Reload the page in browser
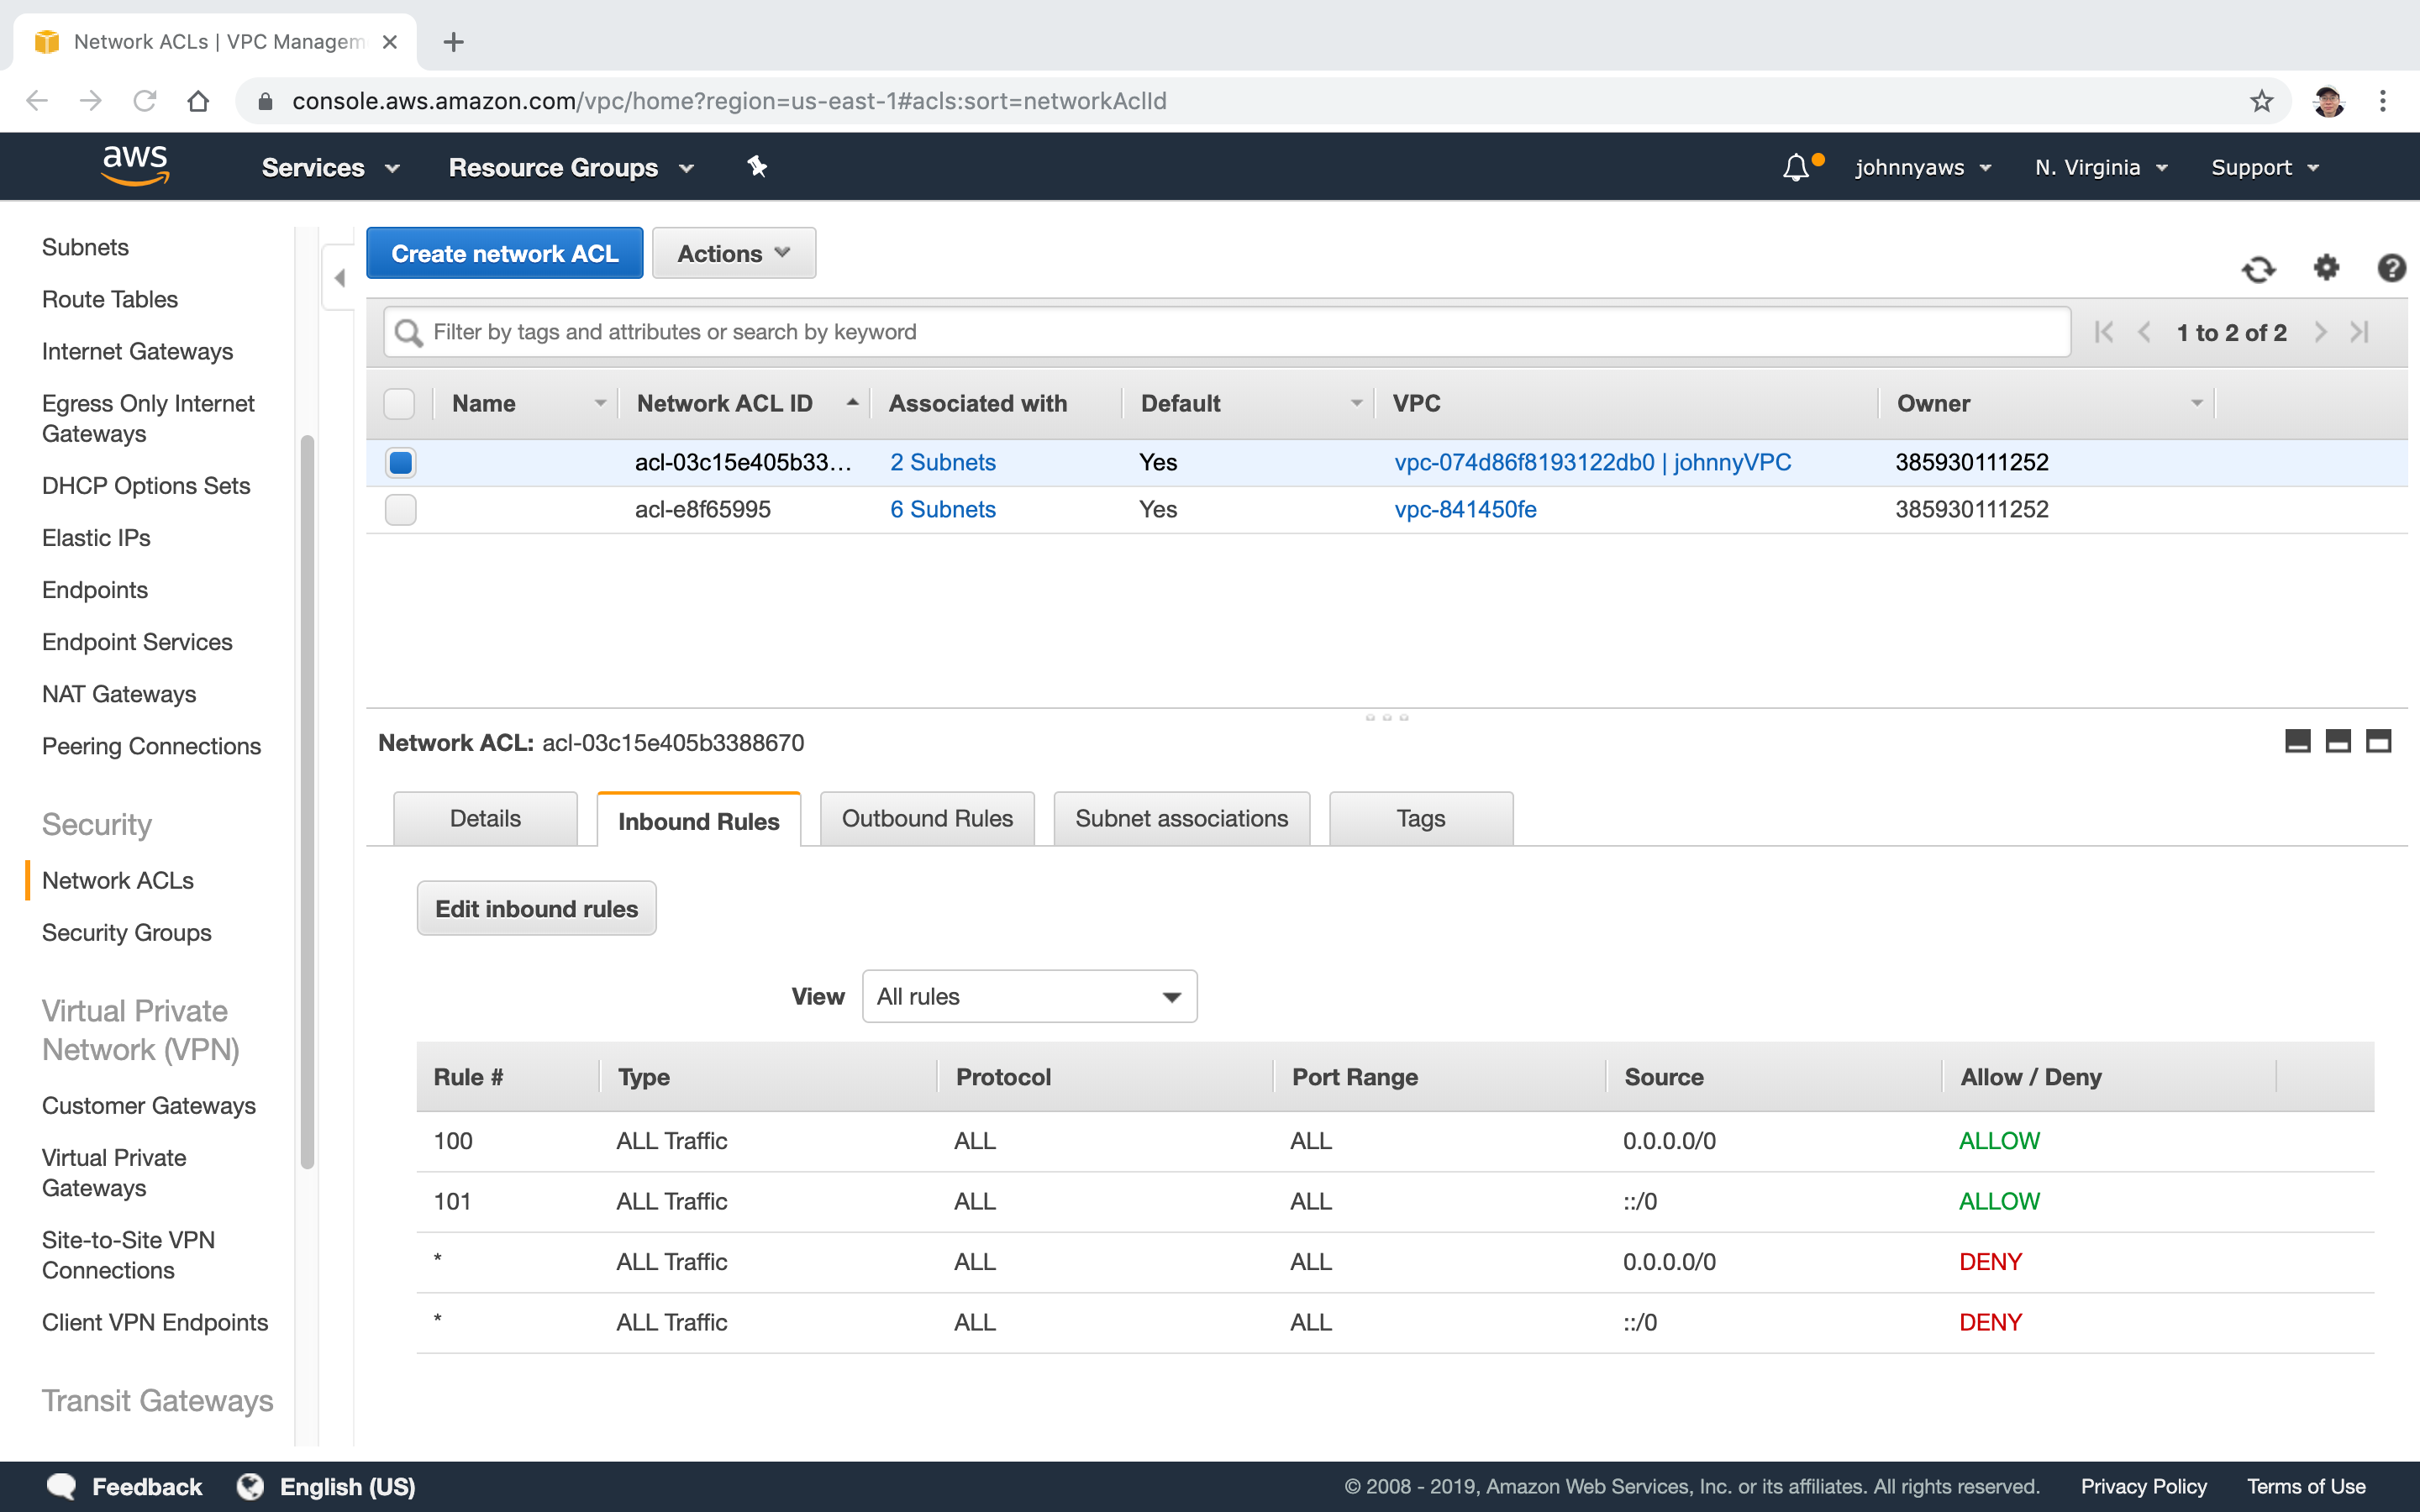This screenshot has width=2420, height=1512. coord(145,101)
